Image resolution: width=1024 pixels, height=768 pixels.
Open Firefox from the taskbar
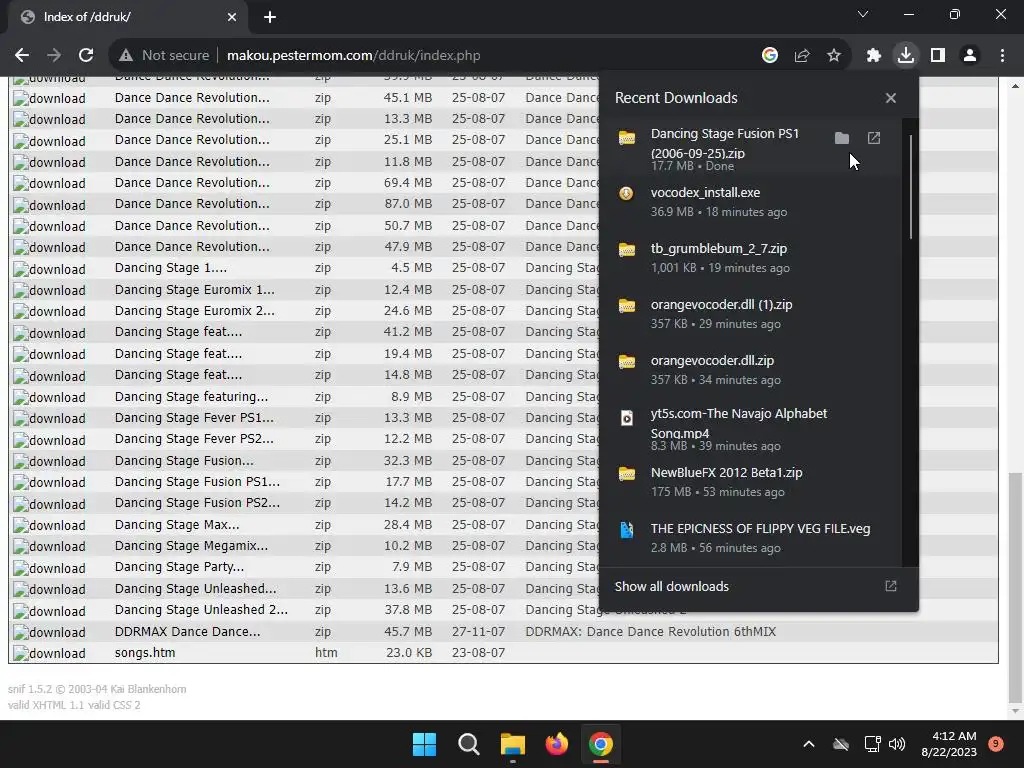point(556,744)
